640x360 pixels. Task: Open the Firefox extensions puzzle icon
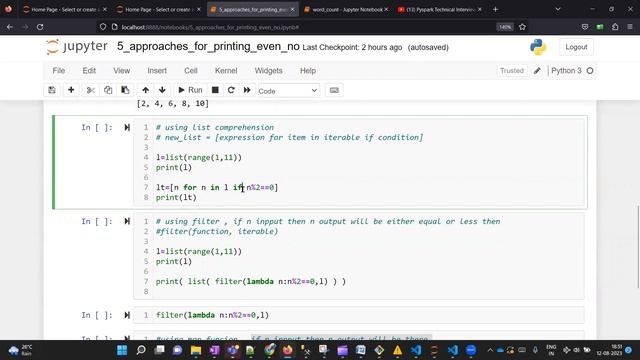click(615, 27)
